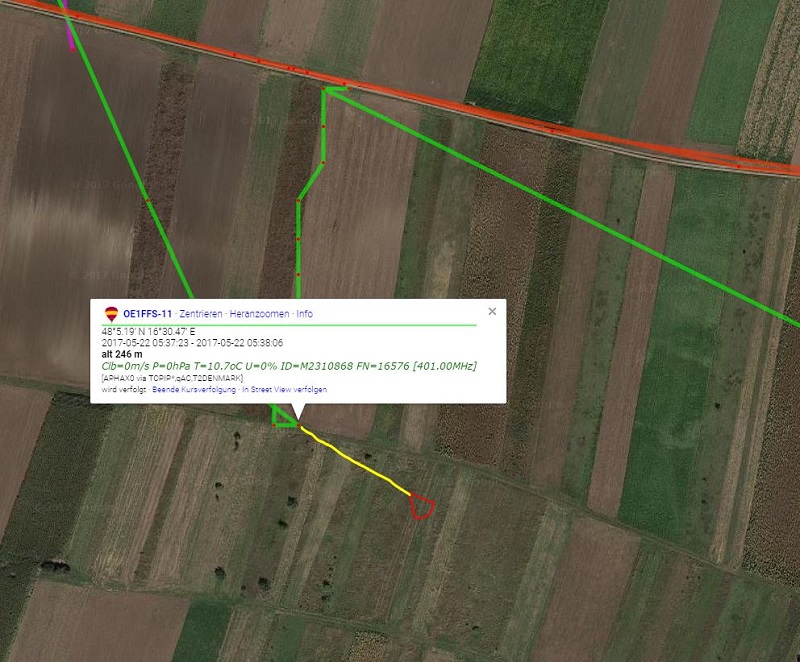Open the Info link for OE1FFS-11
Image resolution: width=800 pixels, height=662 pixels.
click(x=305, y=314)
